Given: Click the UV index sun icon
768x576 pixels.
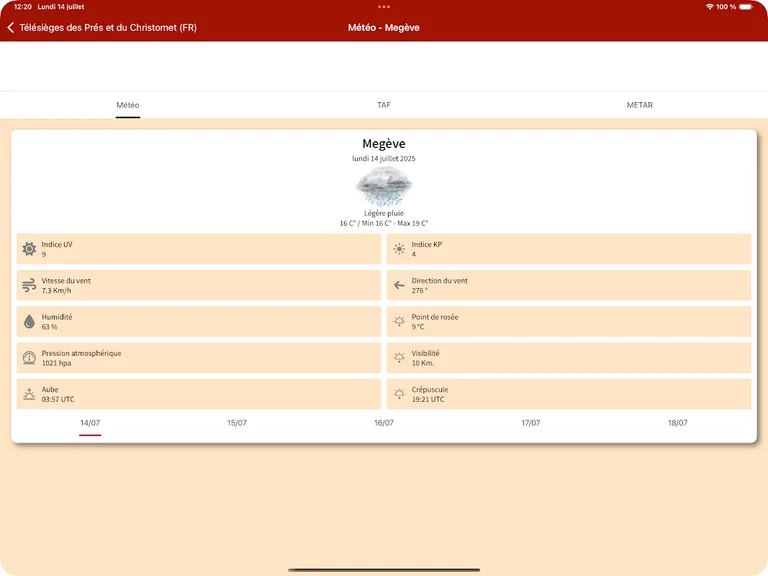Looking at the screenshot, I should pyautogui.click(x=29, y=249).
